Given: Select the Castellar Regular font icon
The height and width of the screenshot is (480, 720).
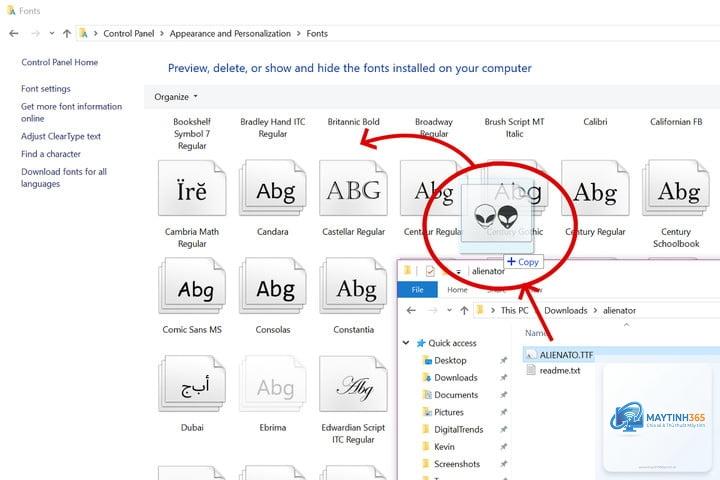Looking at the screenshot, I should click(354, 188).
